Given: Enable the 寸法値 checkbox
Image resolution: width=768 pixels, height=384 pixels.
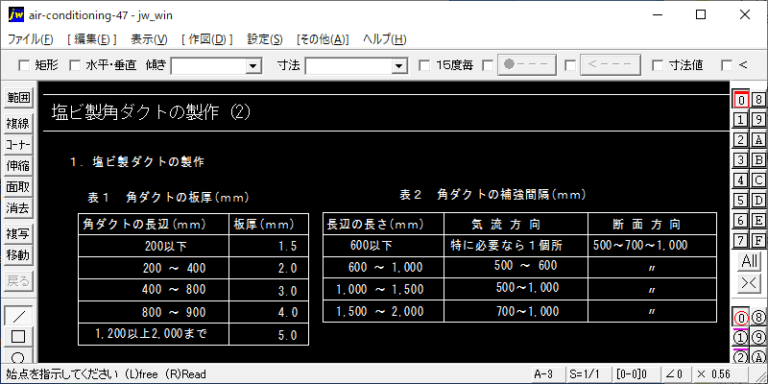Looking at the screenshot, I should tap(658, 65).
